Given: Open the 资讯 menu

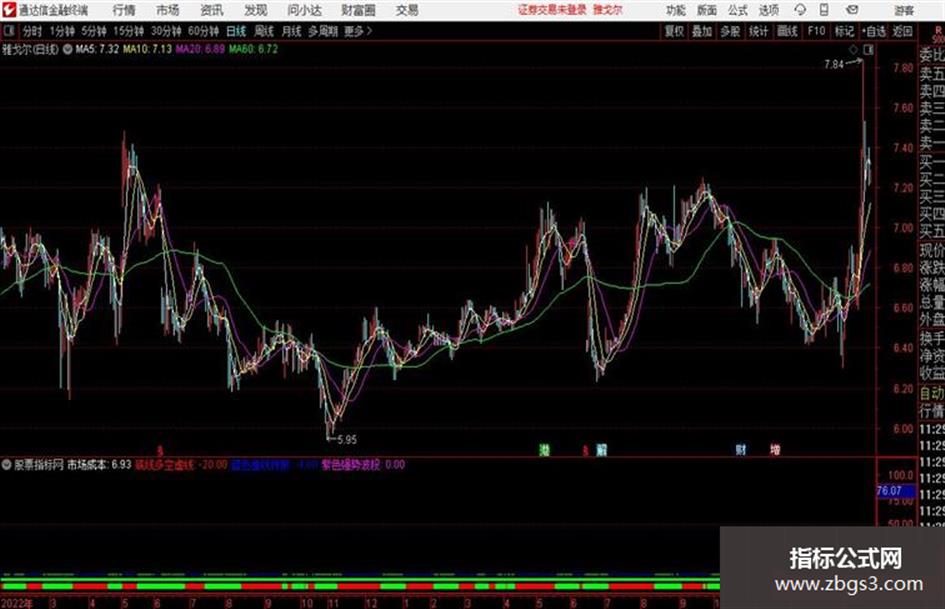Looking at the screenshot, I should [212, 10].
